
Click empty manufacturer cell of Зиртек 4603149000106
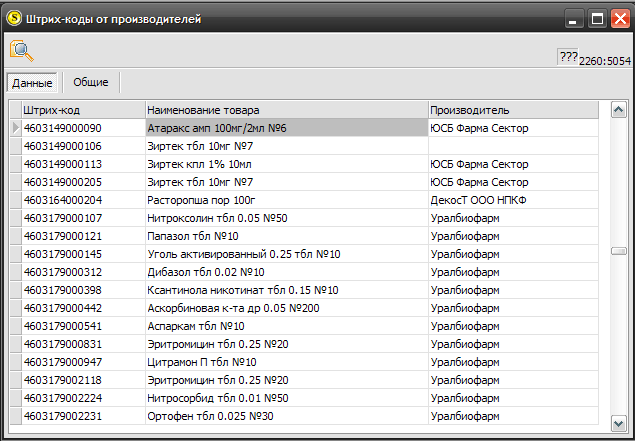pyautogui.click(x=513, y=146)
